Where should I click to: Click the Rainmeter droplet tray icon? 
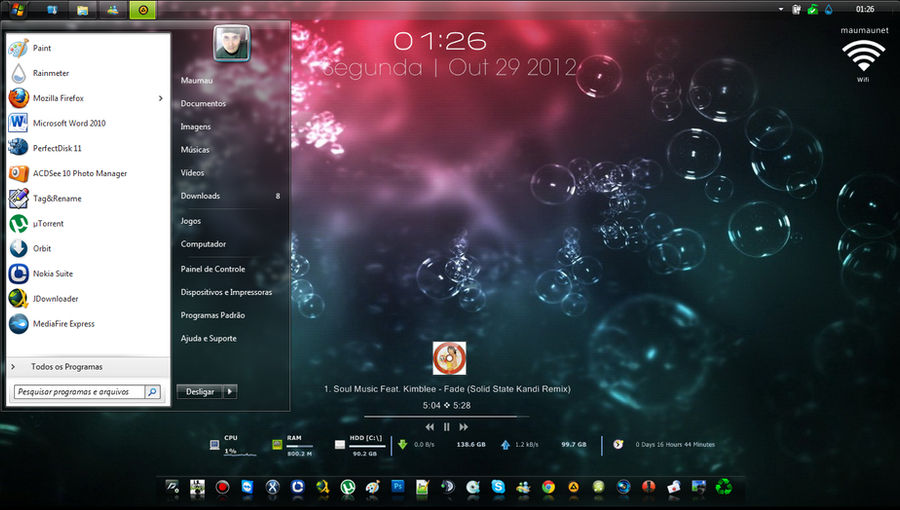pos(829,9)
